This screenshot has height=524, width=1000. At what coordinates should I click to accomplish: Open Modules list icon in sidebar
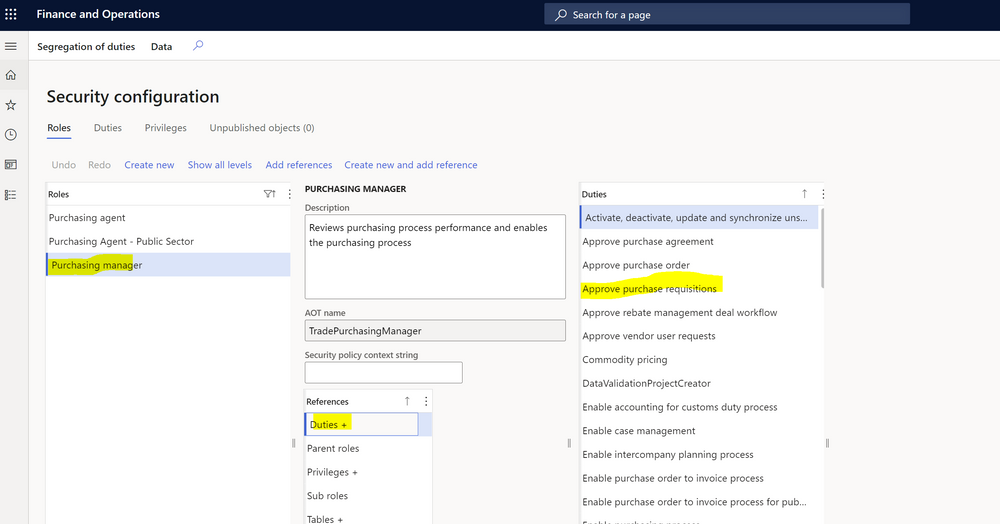[x=11, y=194]
